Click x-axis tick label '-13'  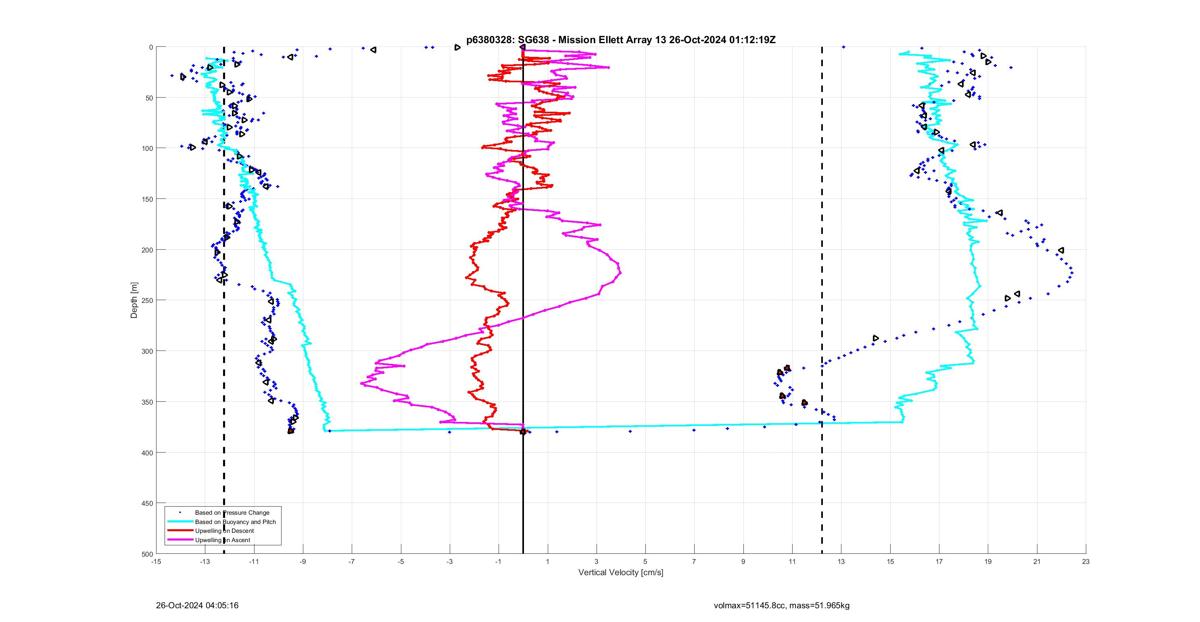[205, 561]
